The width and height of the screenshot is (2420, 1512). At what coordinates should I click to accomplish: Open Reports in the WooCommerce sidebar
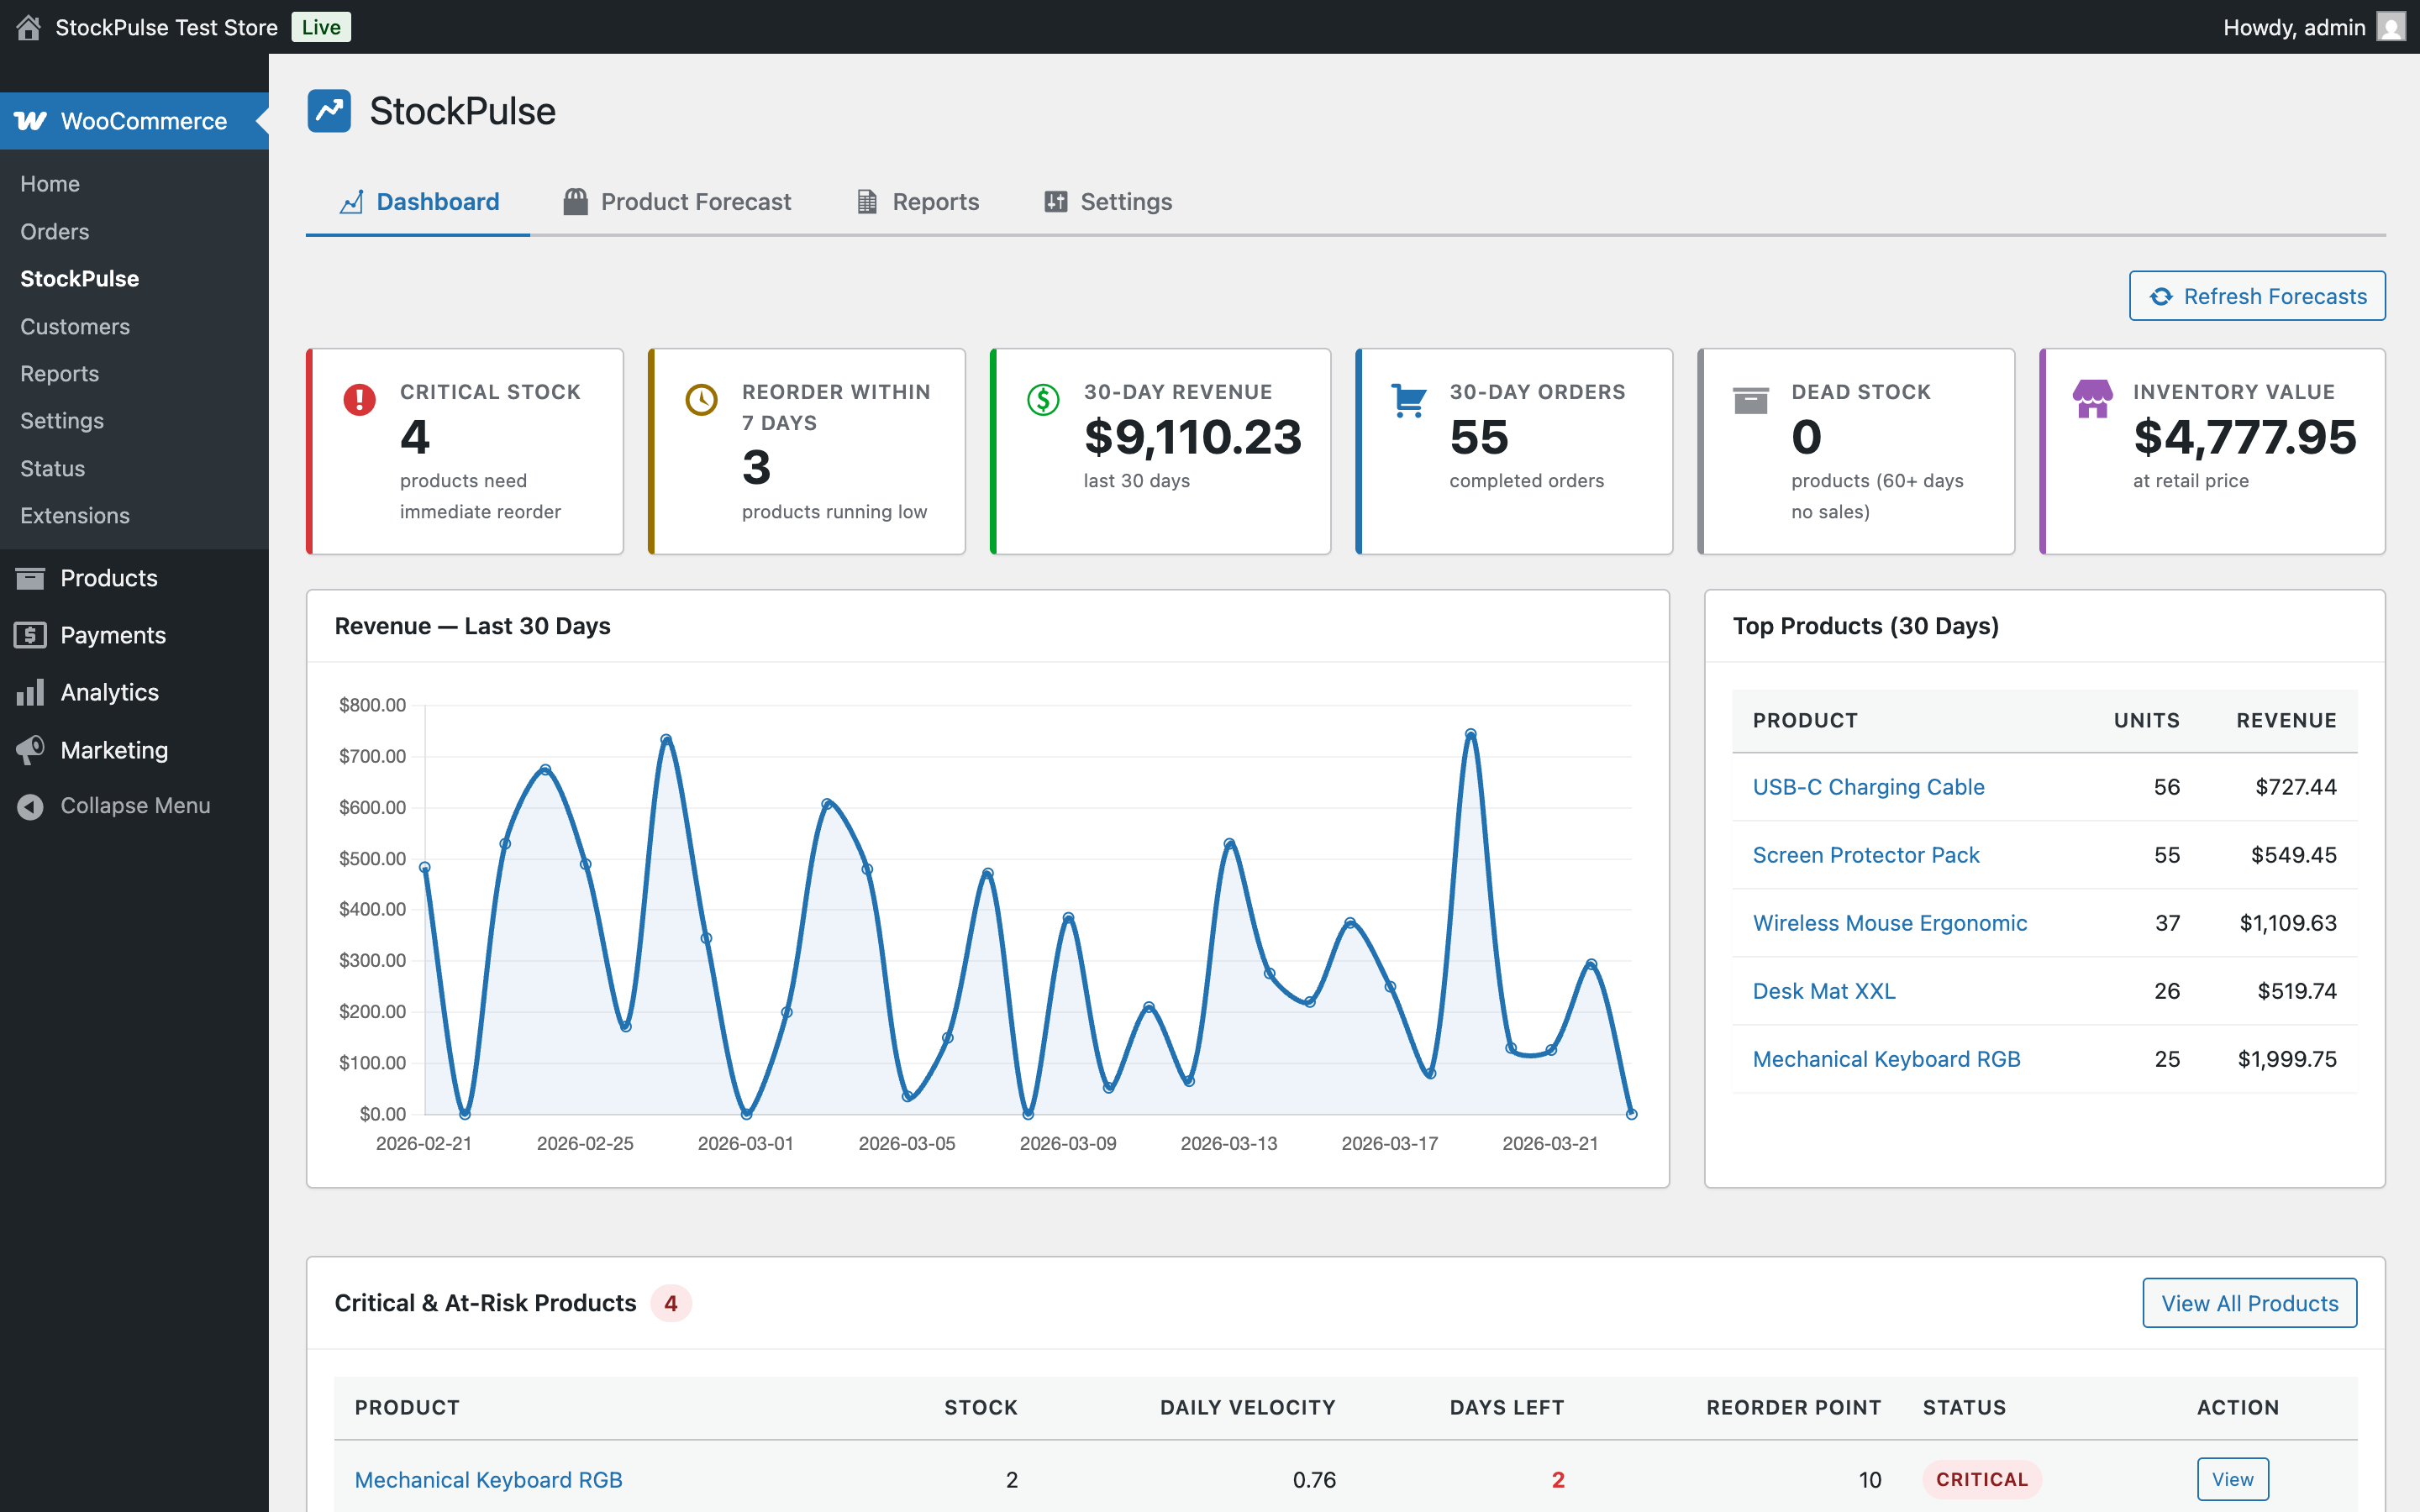pos(60,374)
